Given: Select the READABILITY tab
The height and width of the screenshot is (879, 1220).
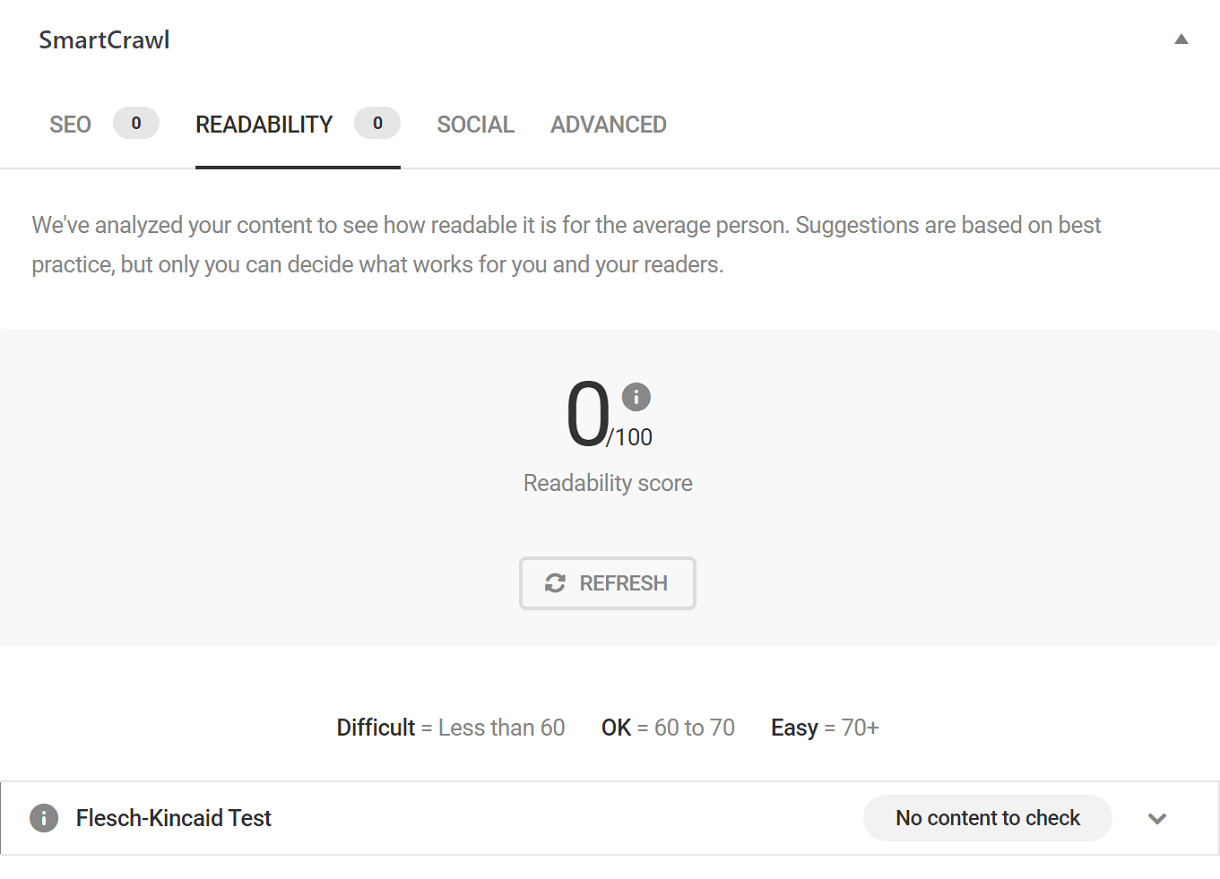Looking at the screenshot, I should pyautogui.click(x=264, y=125).
